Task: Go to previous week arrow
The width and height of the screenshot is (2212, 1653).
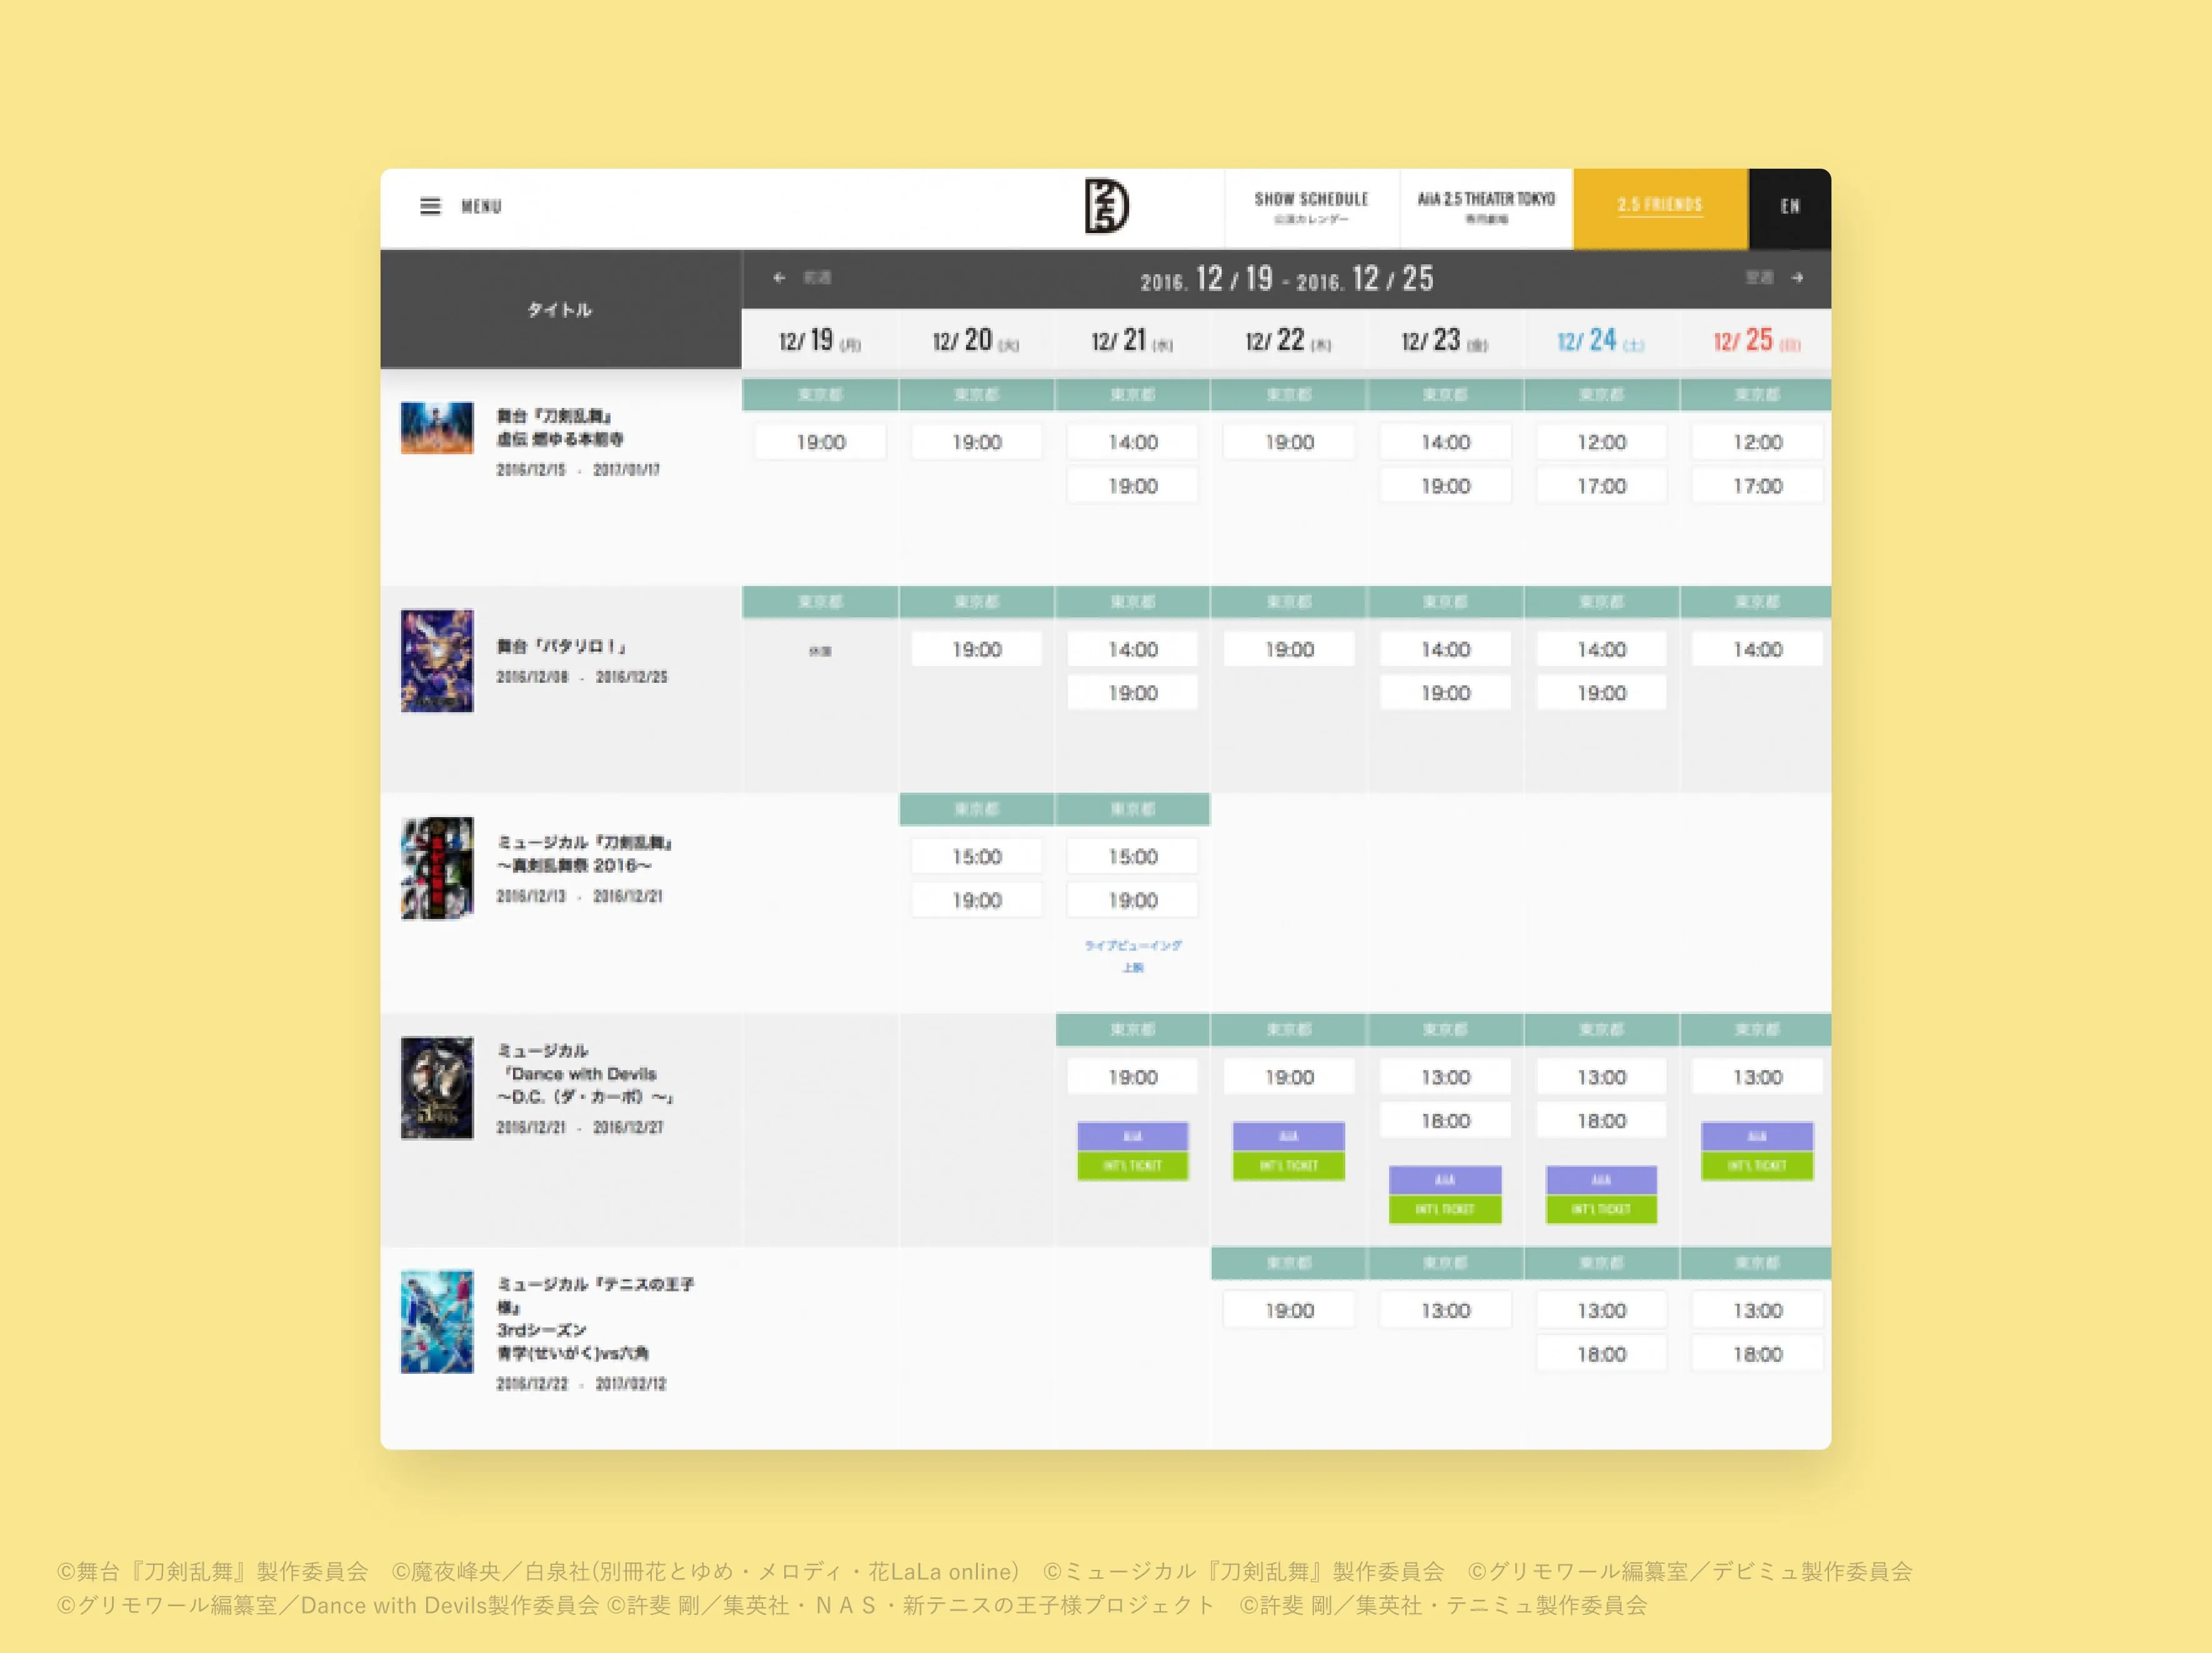Action: 779,277
